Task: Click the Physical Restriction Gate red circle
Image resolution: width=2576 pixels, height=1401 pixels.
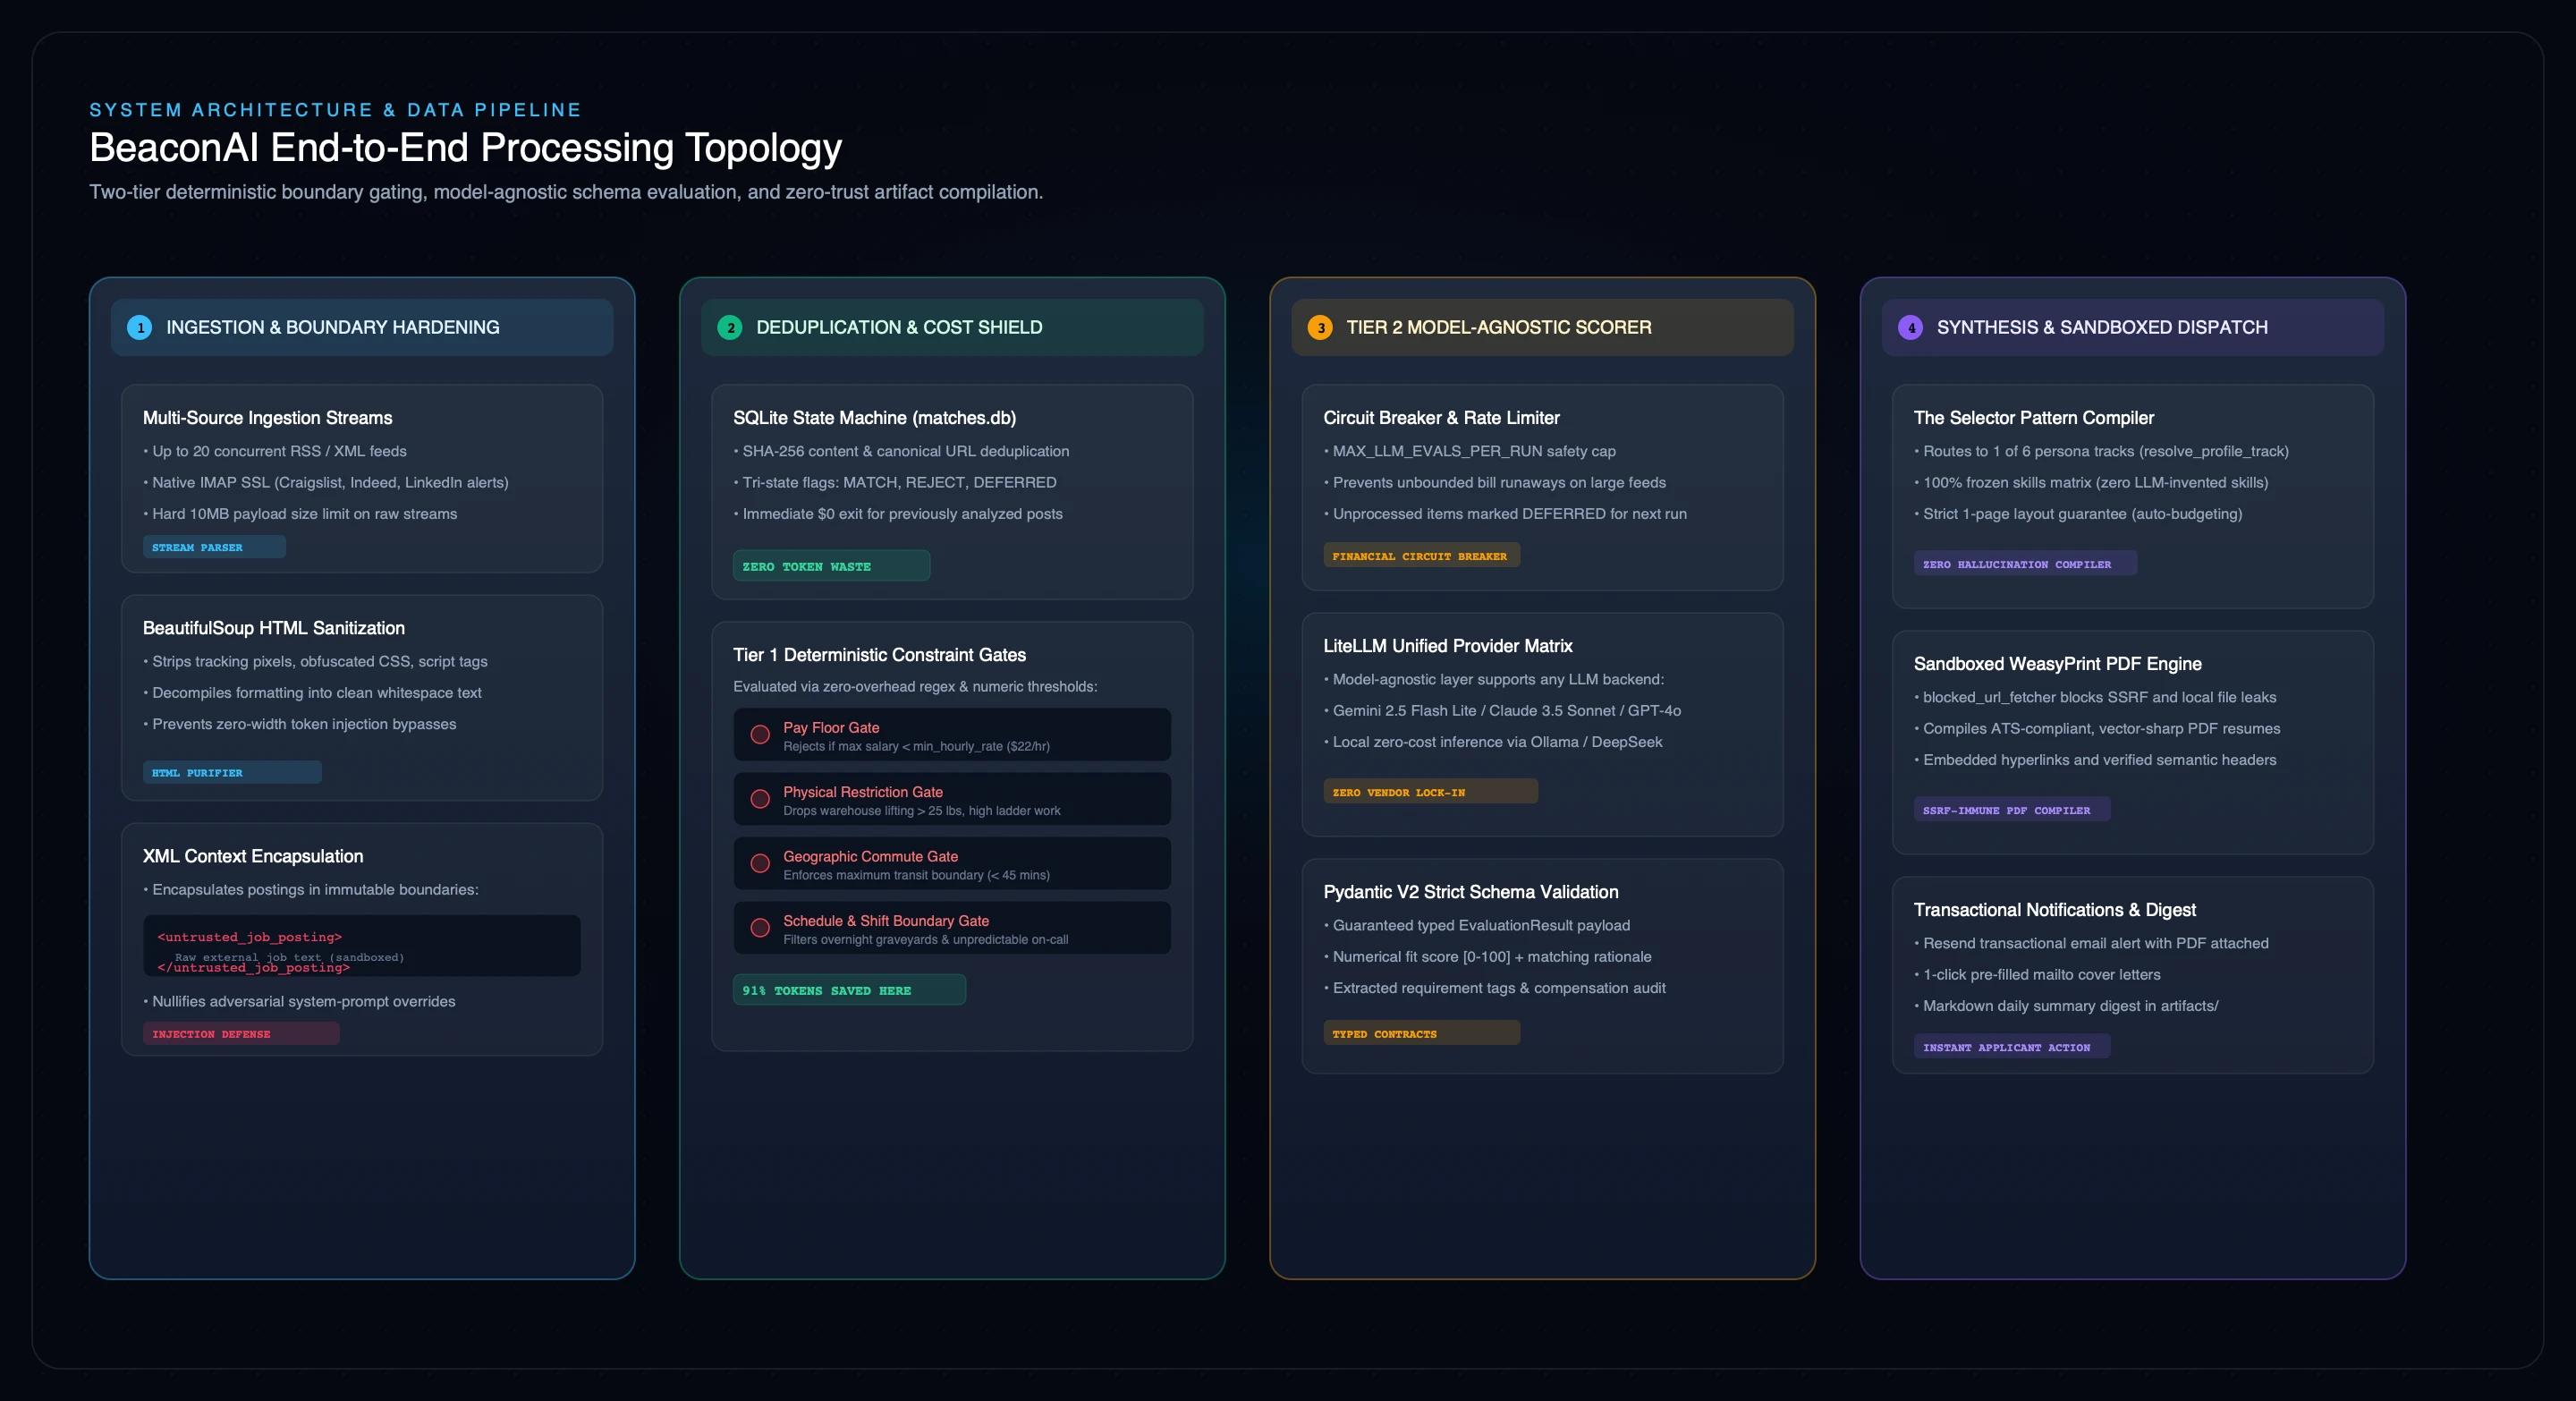Action: click(760, 799)
